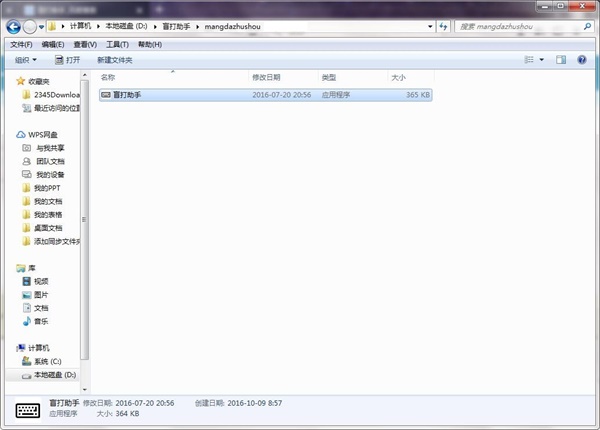
Task: Open the WPS网盘 cloud item
Action: click(37, 135)
